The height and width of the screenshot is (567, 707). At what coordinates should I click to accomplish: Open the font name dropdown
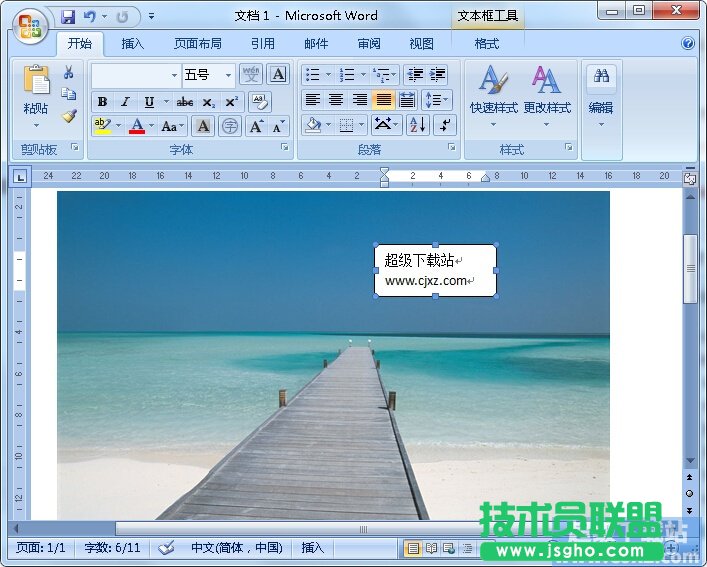tap(174, 75)
